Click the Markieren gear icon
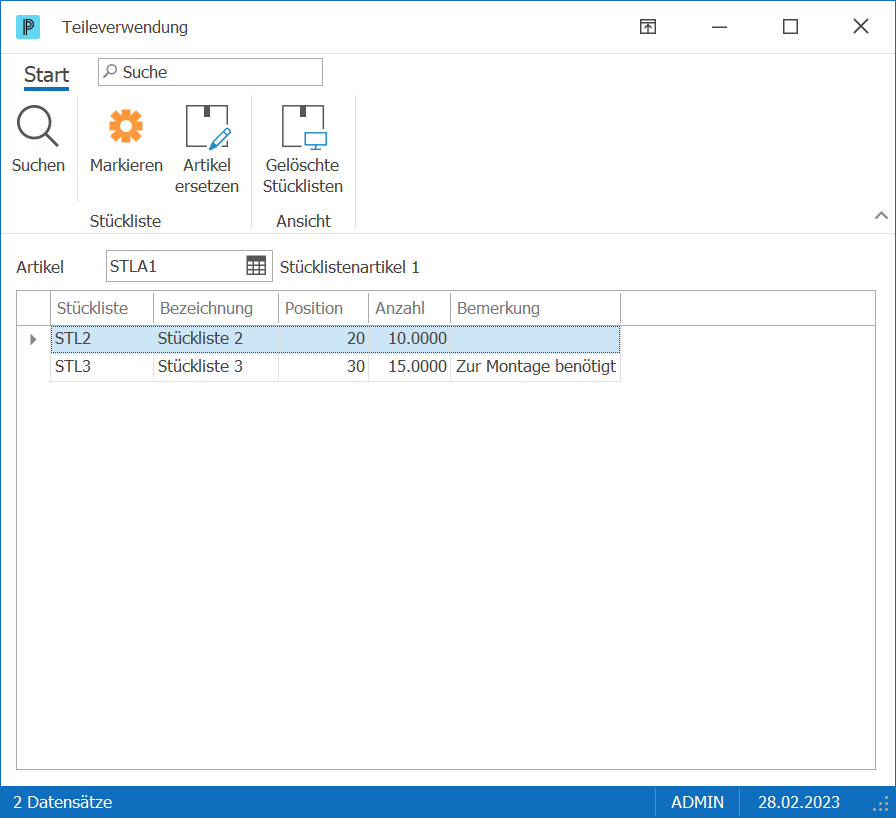This screenshot has height=818, width=896. (x=126, y=126)
